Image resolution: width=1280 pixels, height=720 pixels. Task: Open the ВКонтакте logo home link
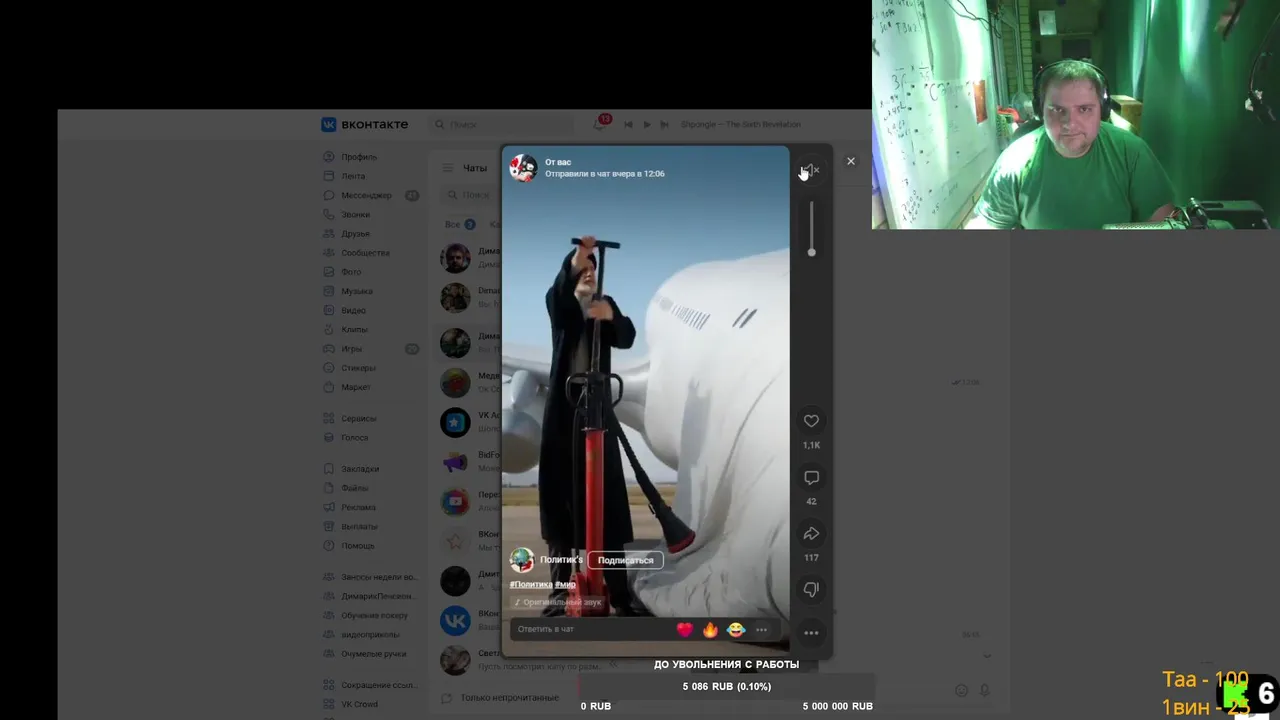pyautogui.click(x=364, y=124)
